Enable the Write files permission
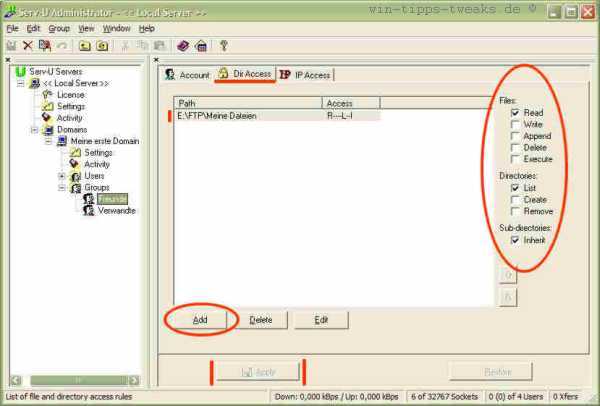Viewport: 600px width, 406px height. tap(515, 124)
